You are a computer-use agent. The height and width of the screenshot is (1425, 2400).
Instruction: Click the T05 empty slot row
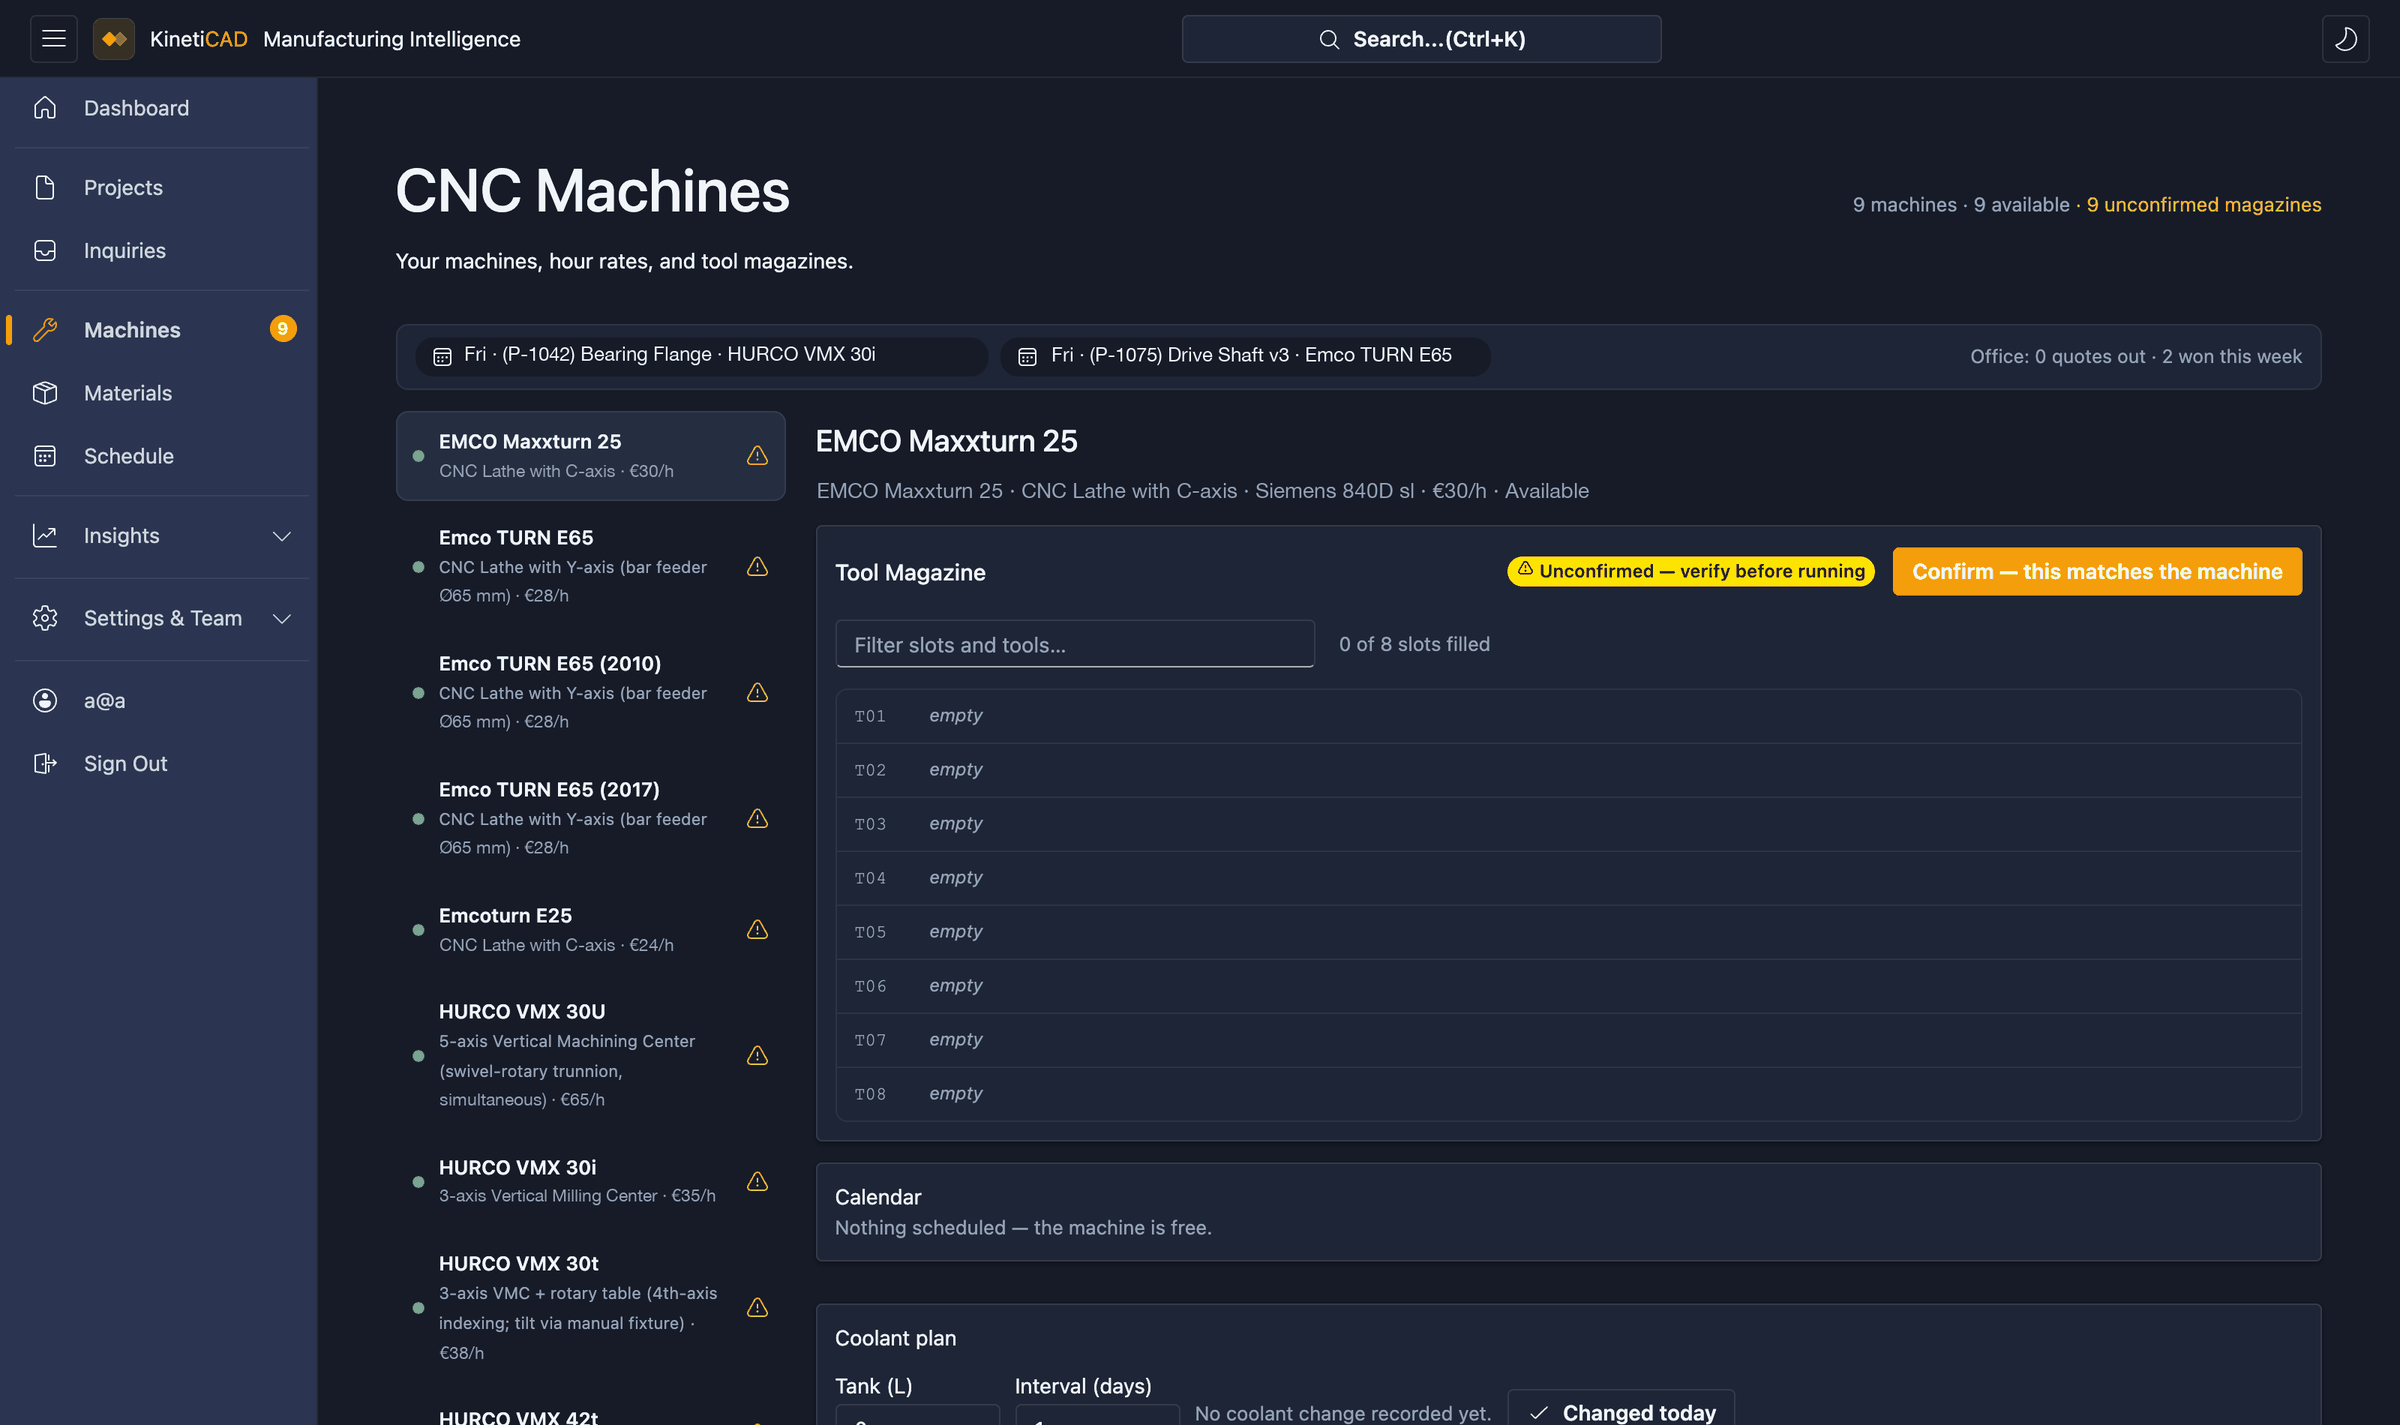coord(1569,932)
